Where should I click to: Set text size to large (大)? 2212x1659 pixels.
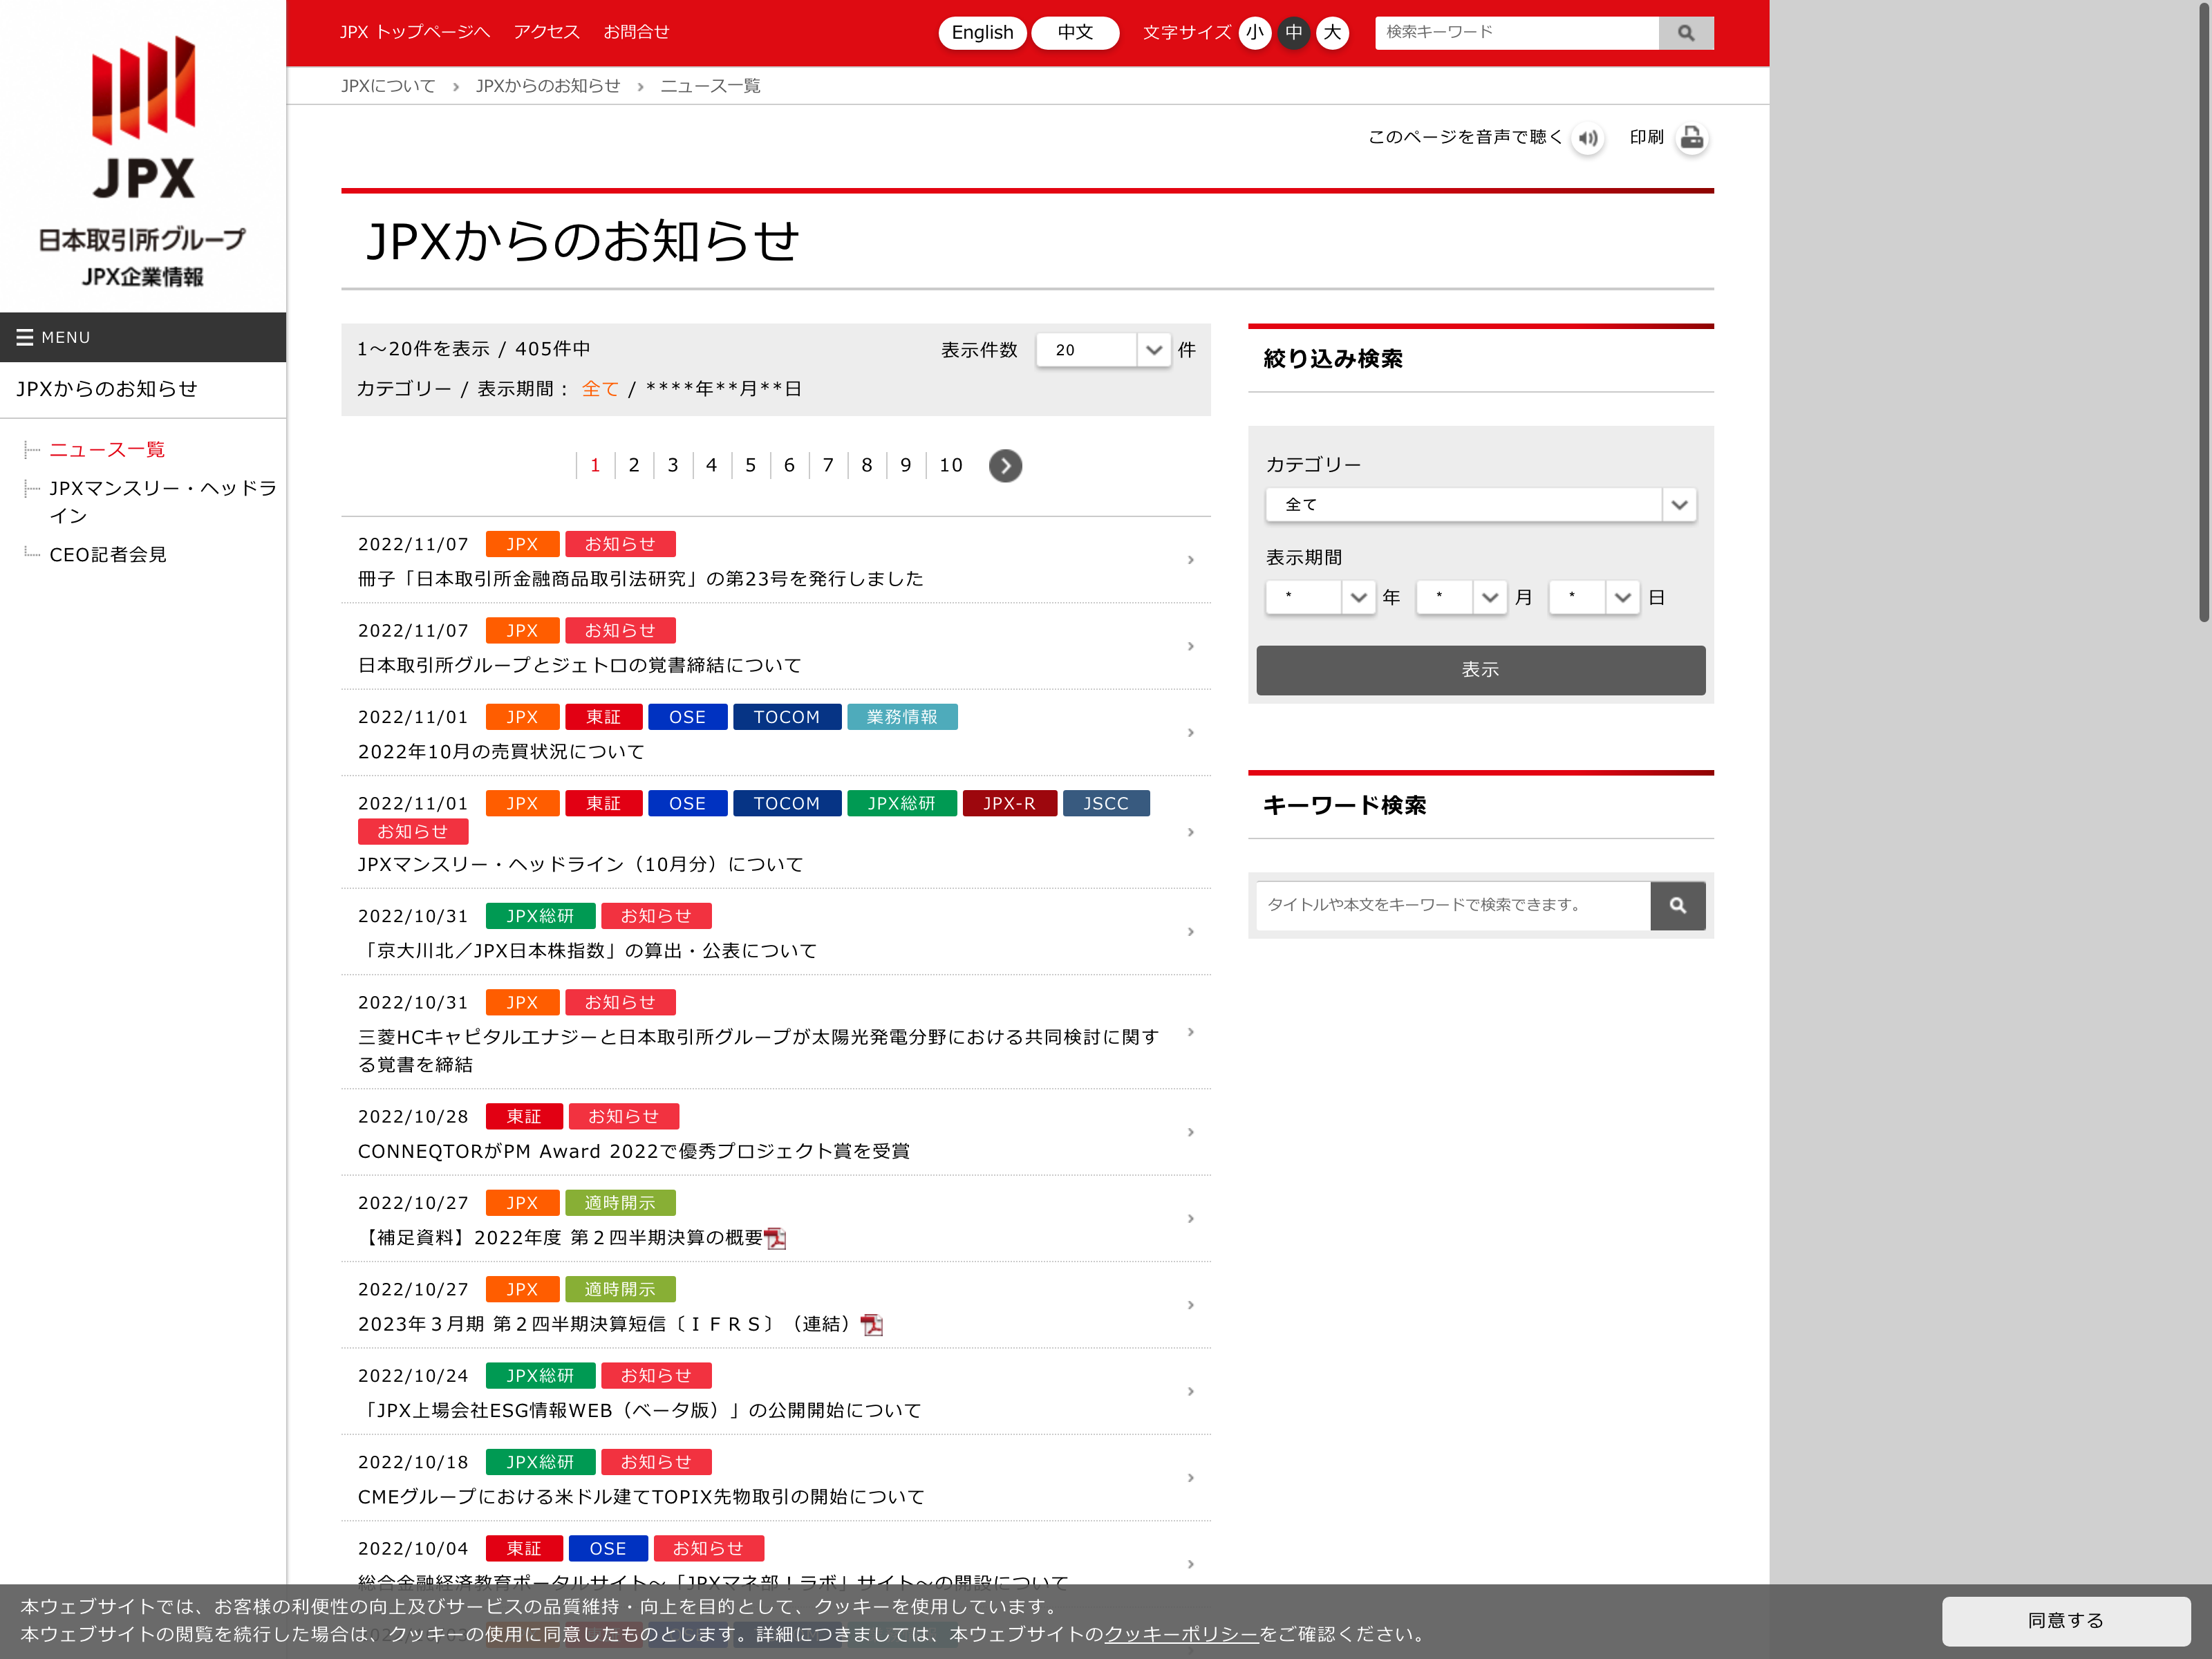coord(1332,33)
